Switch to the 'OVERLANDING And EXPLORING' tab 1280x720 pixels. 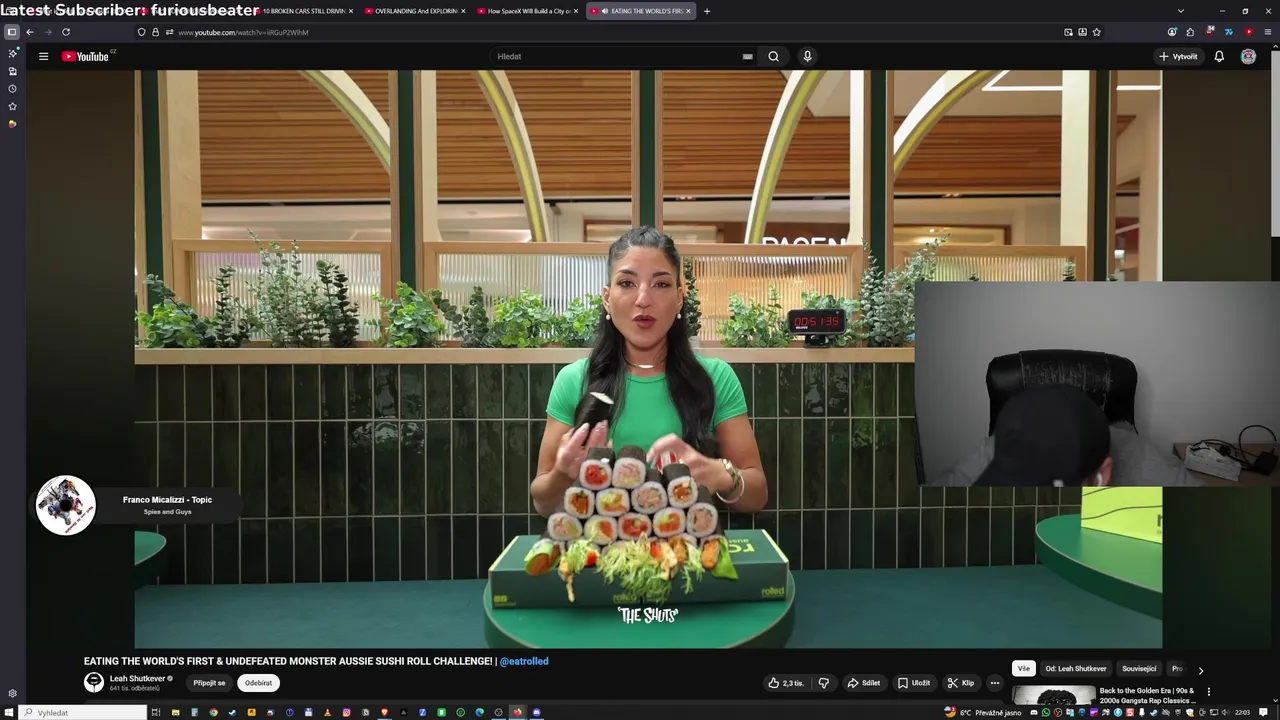click(415, 11)
